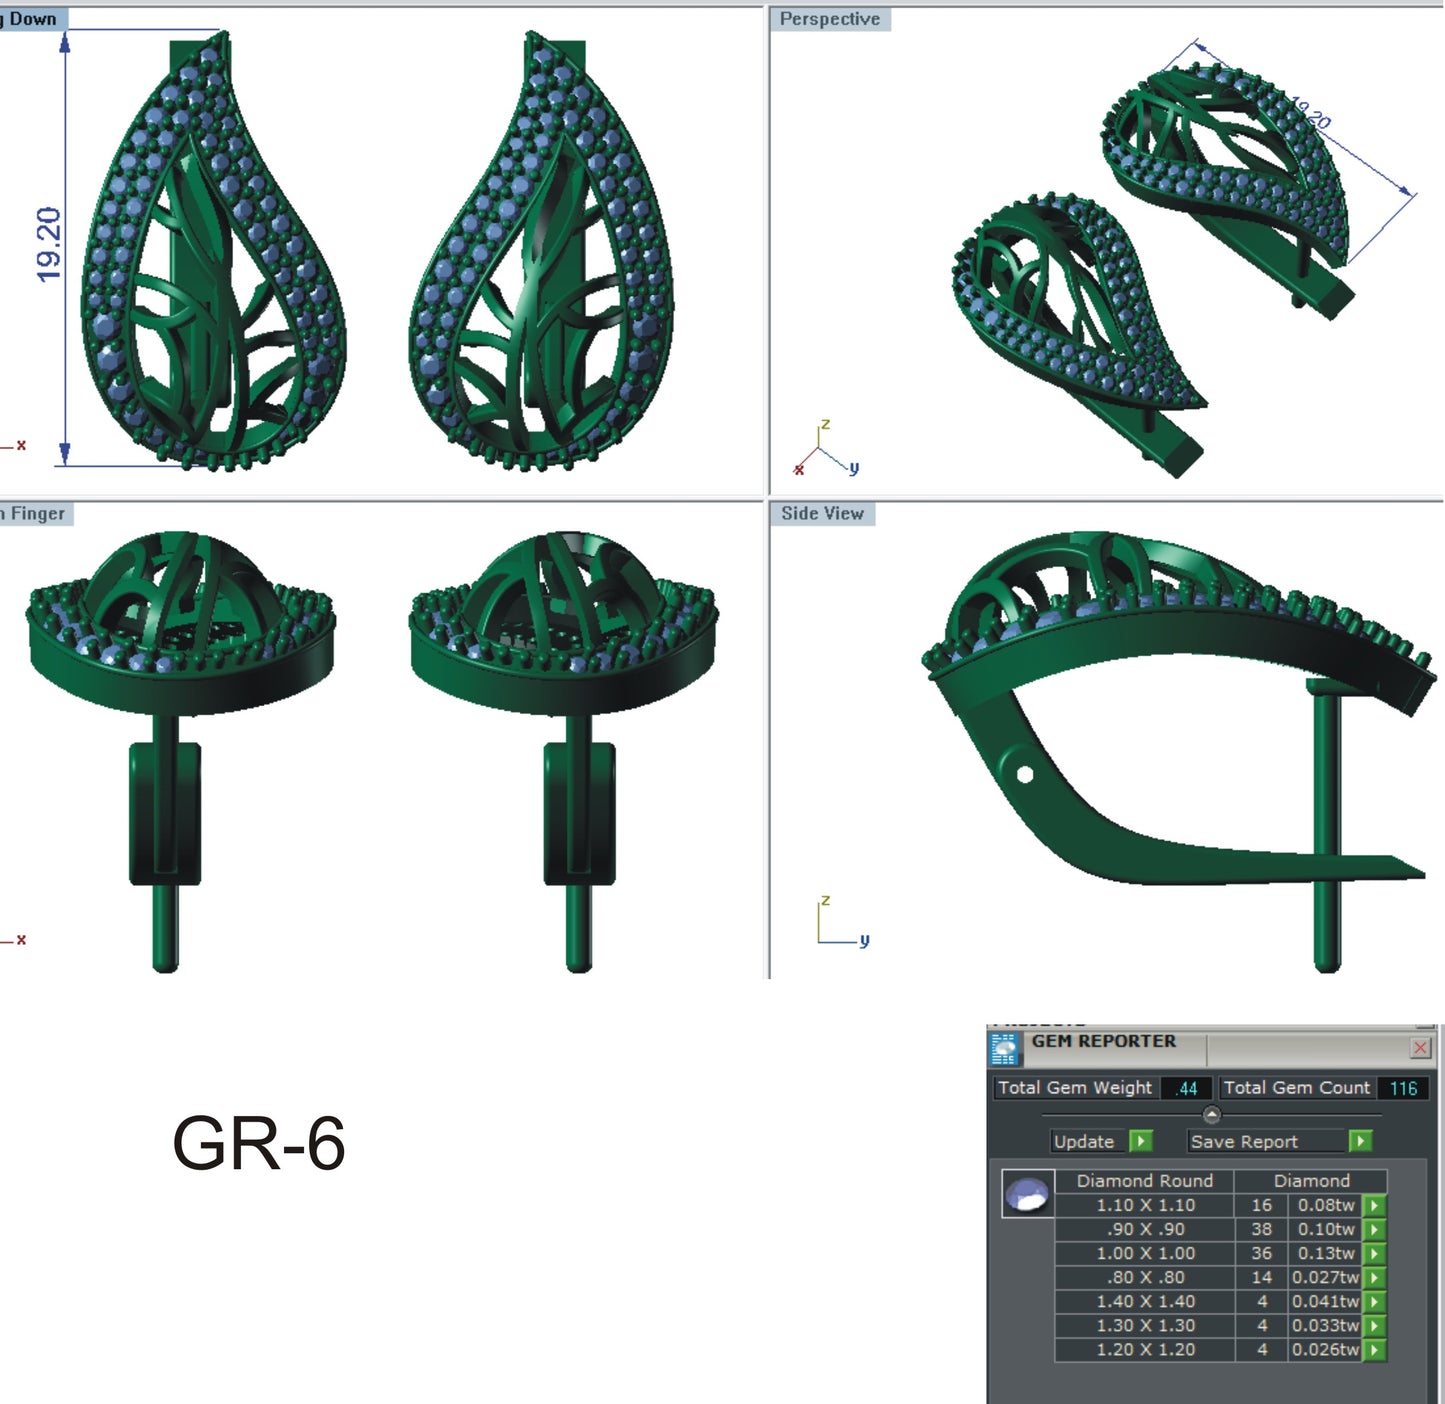The width and height of the screenshot is (1445, 1404).
Task: Activate the Side View viewport title
Action: [x=822, y=513]
